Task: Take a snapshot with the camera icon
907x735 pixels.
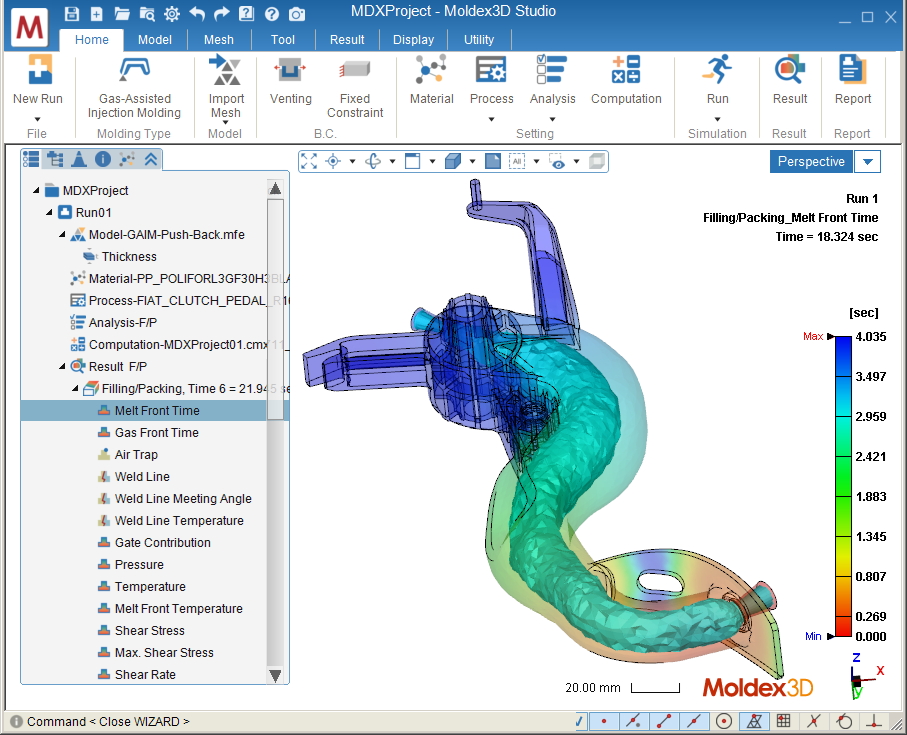Action: pyautogui.click(x=297, y=14)
